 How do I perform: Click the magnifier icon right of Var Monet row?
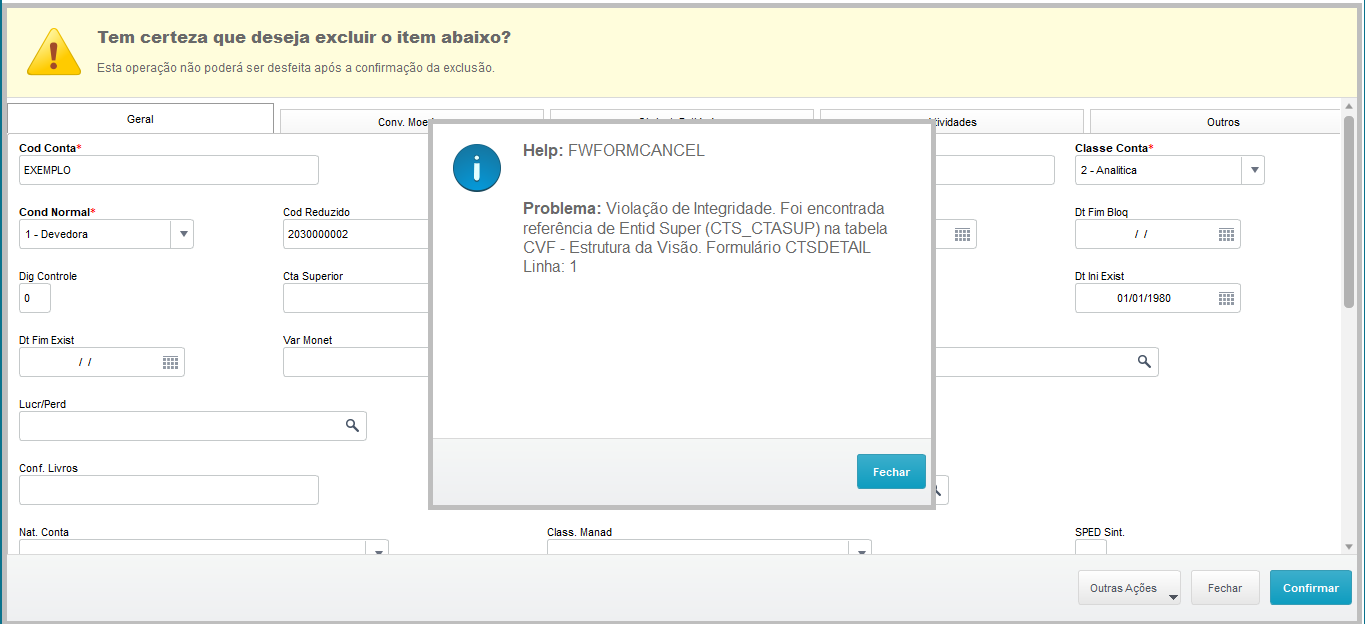pos(1144,362)
